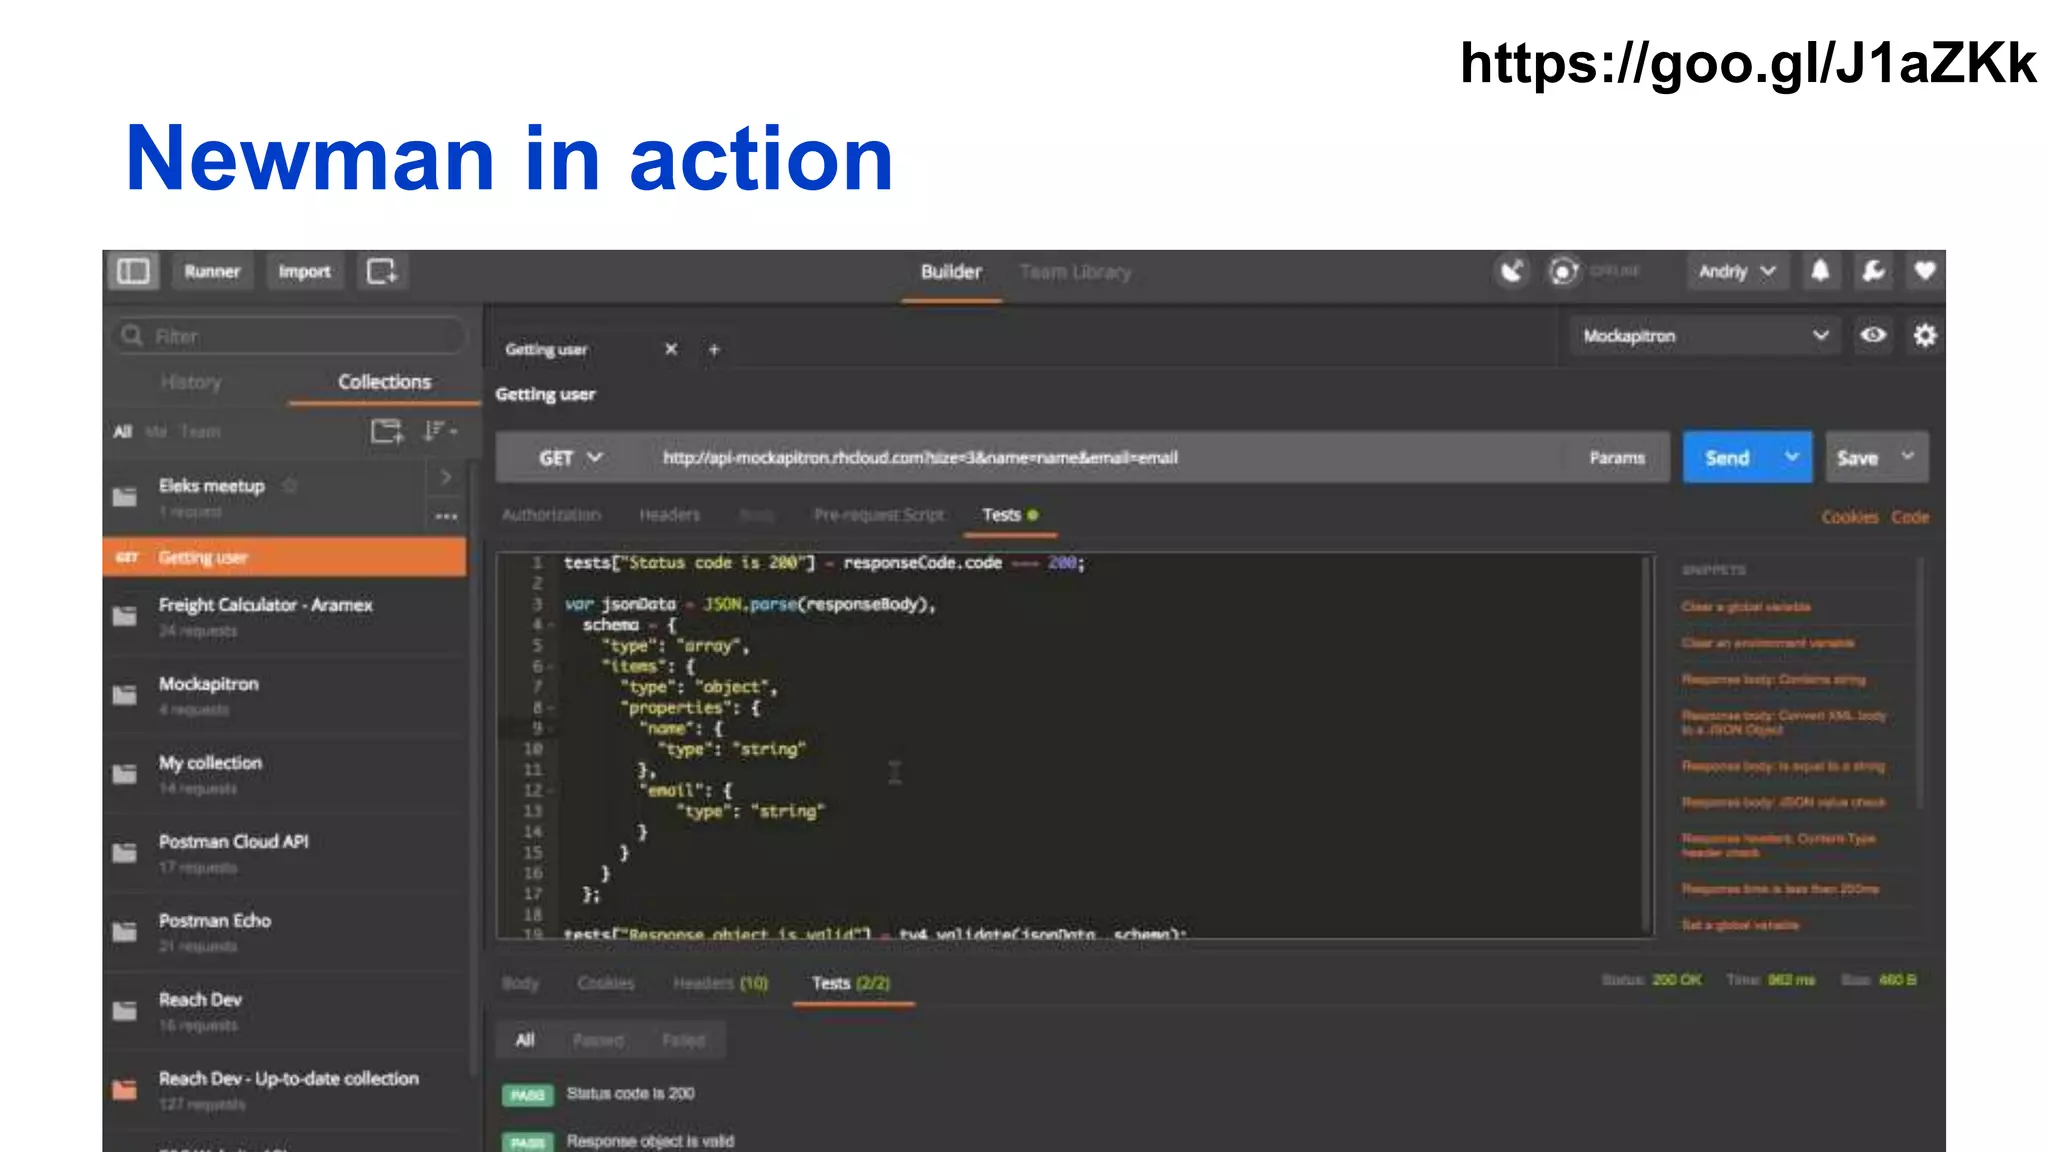Expand Eleks meetup collection arrow
The image size is (2048, 1152).
[x=446, y=477]
